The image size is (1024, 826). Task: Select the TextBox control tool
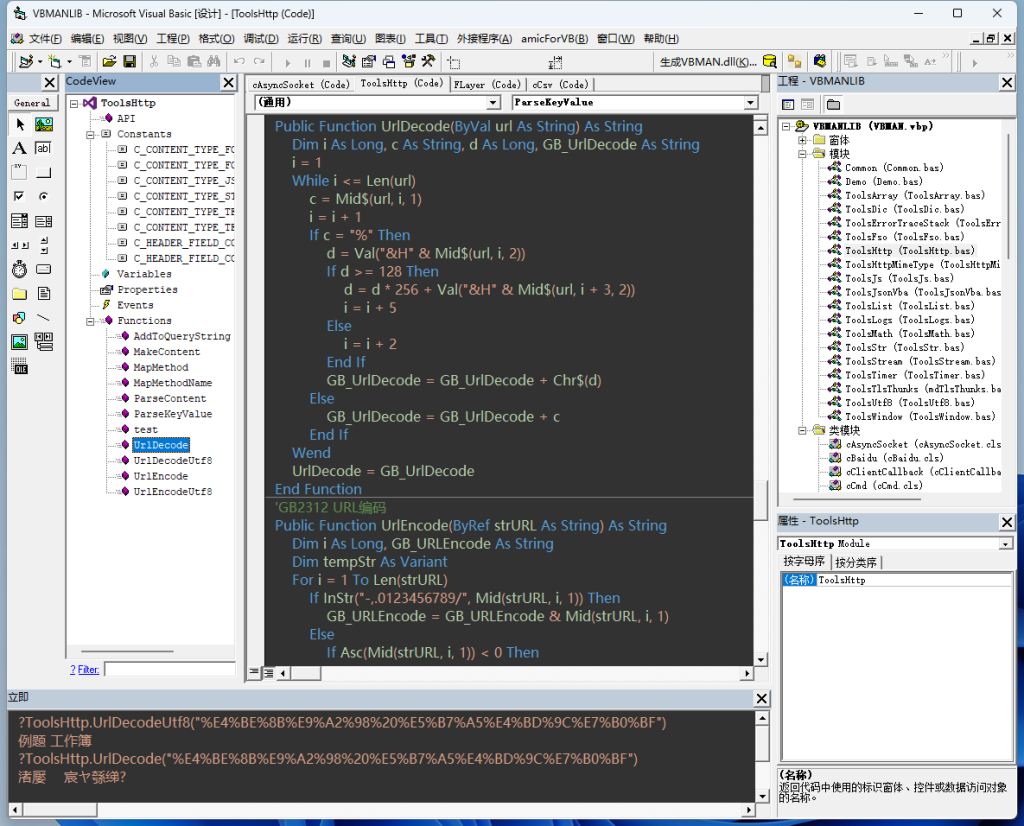(44, 148)
